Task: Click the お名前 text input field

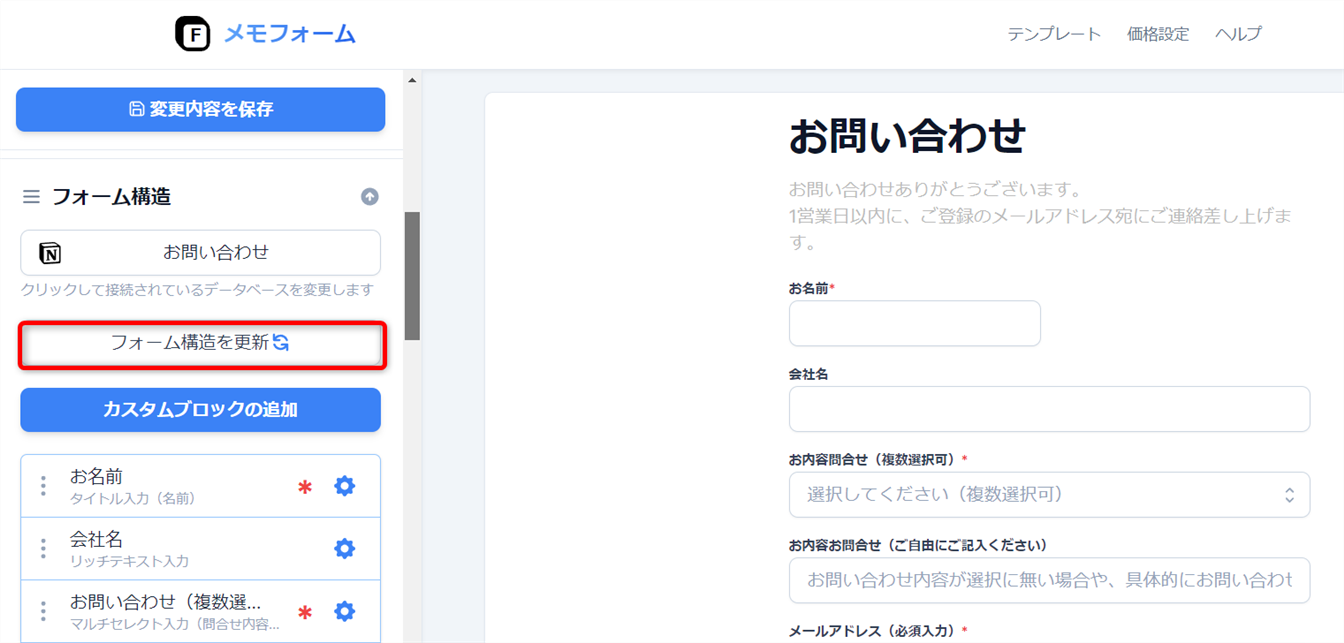Action: pyautogui.click(x=914, y=324)
